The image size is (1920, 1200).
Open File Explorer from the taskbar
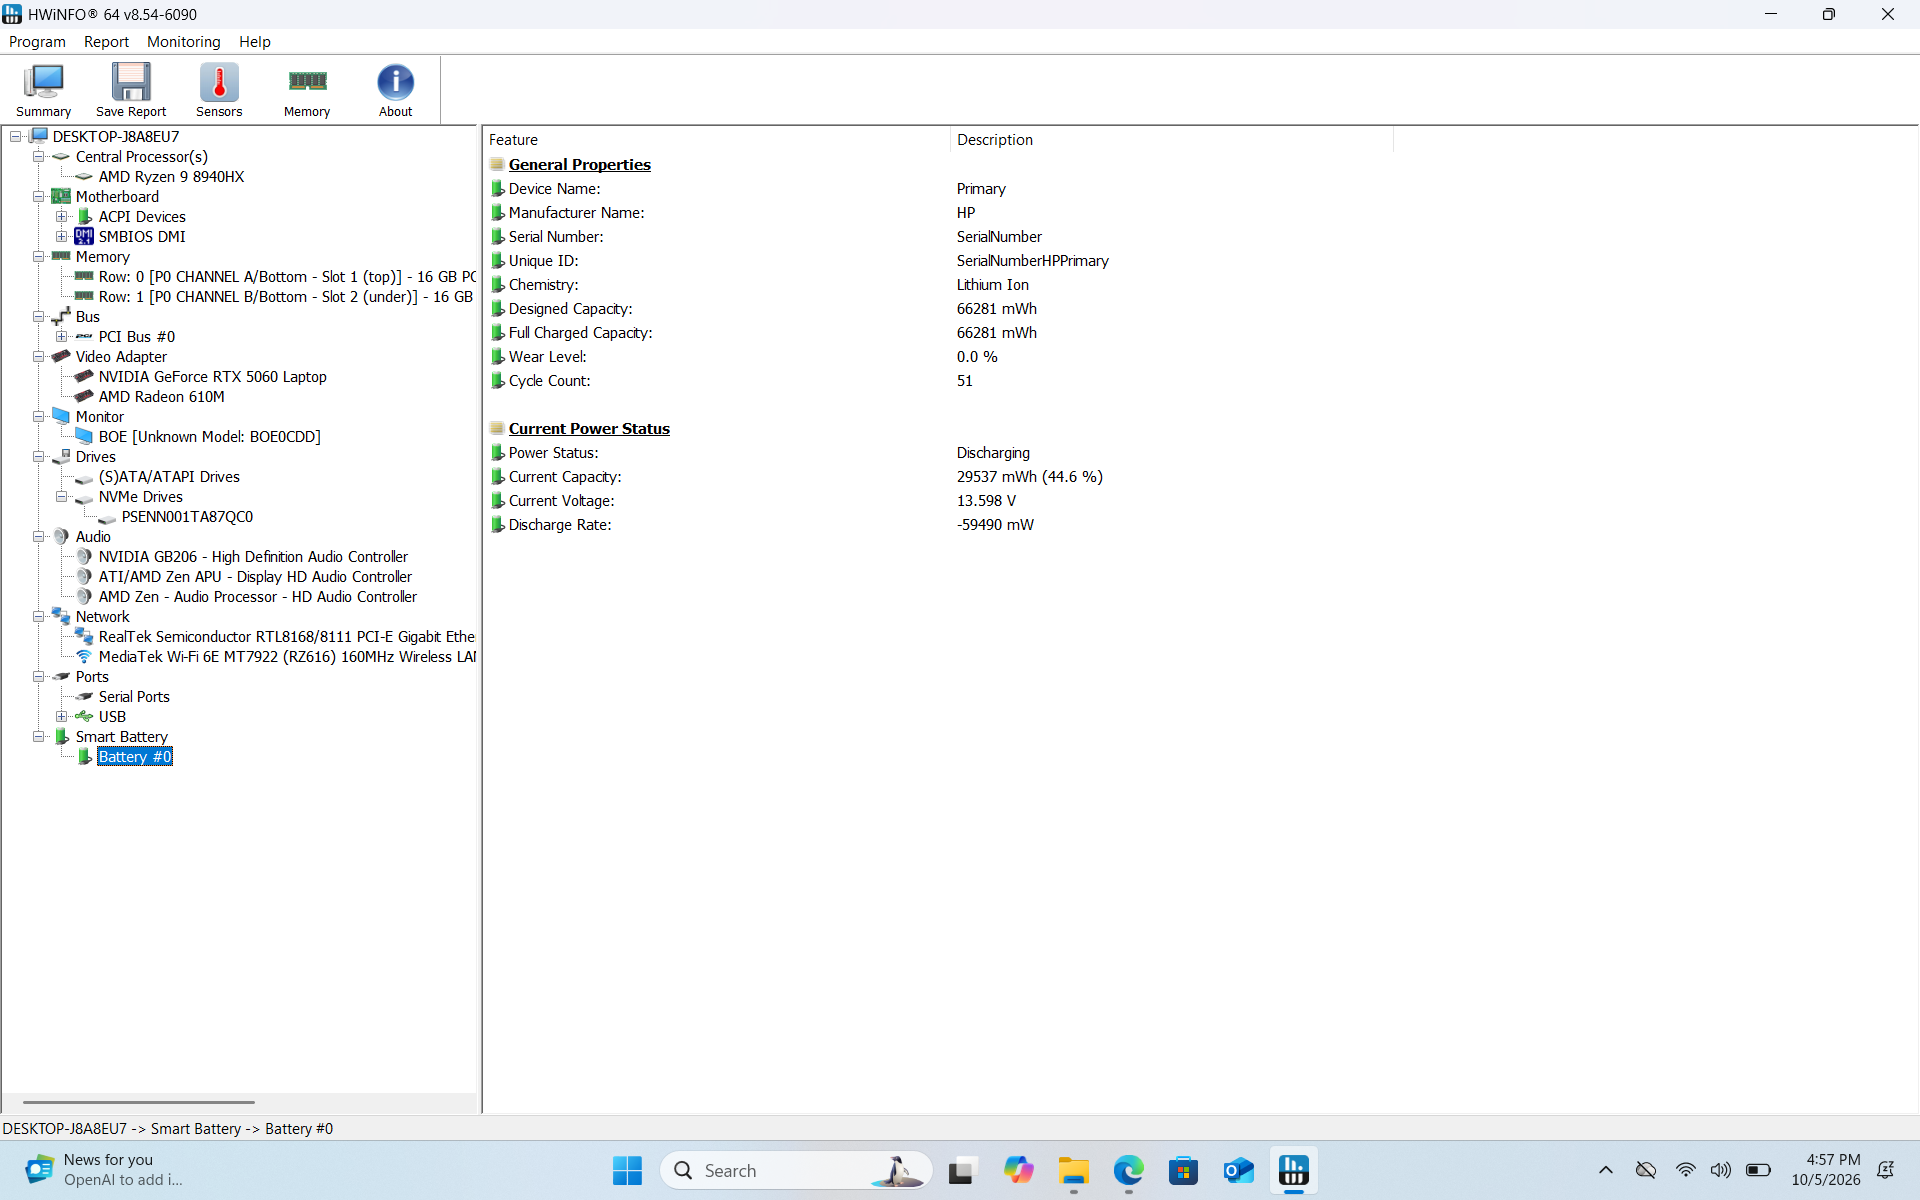(x=1074, y=1170)
